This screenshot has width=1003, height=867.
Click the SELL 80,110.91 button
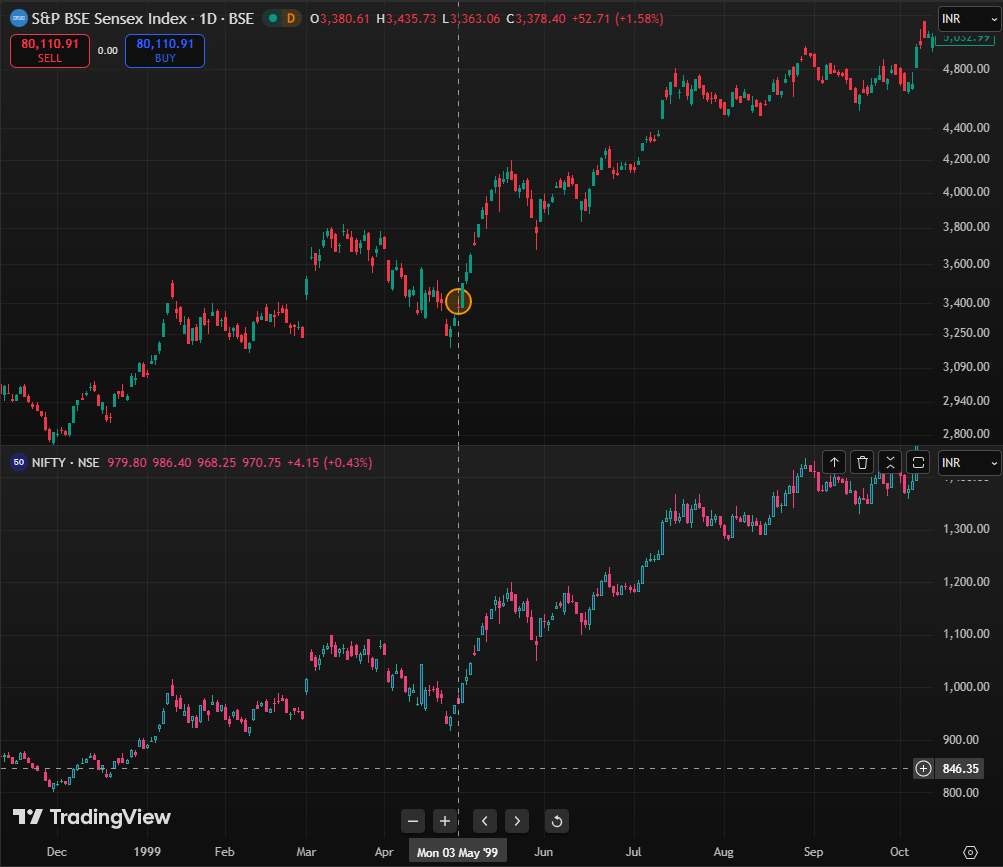pos(50,51)
